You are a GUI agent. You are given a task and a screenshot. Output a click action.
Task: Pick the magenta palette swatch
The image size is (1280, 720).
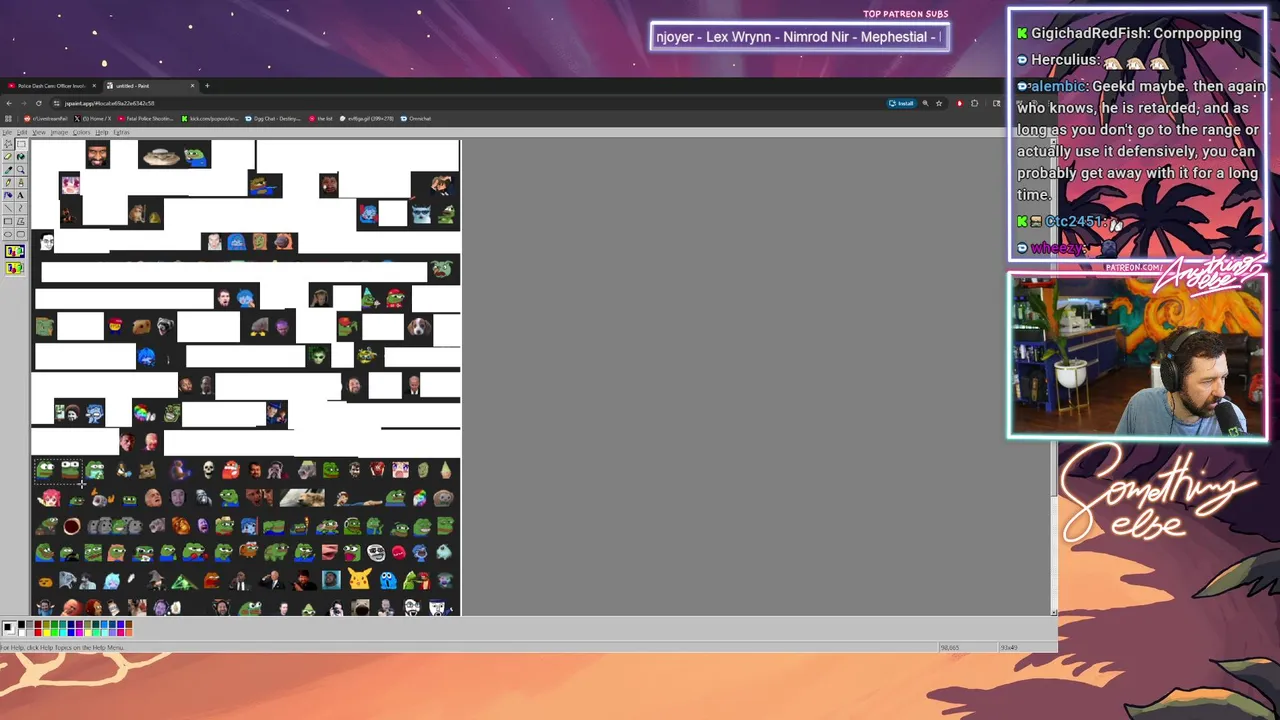(79, 633)
